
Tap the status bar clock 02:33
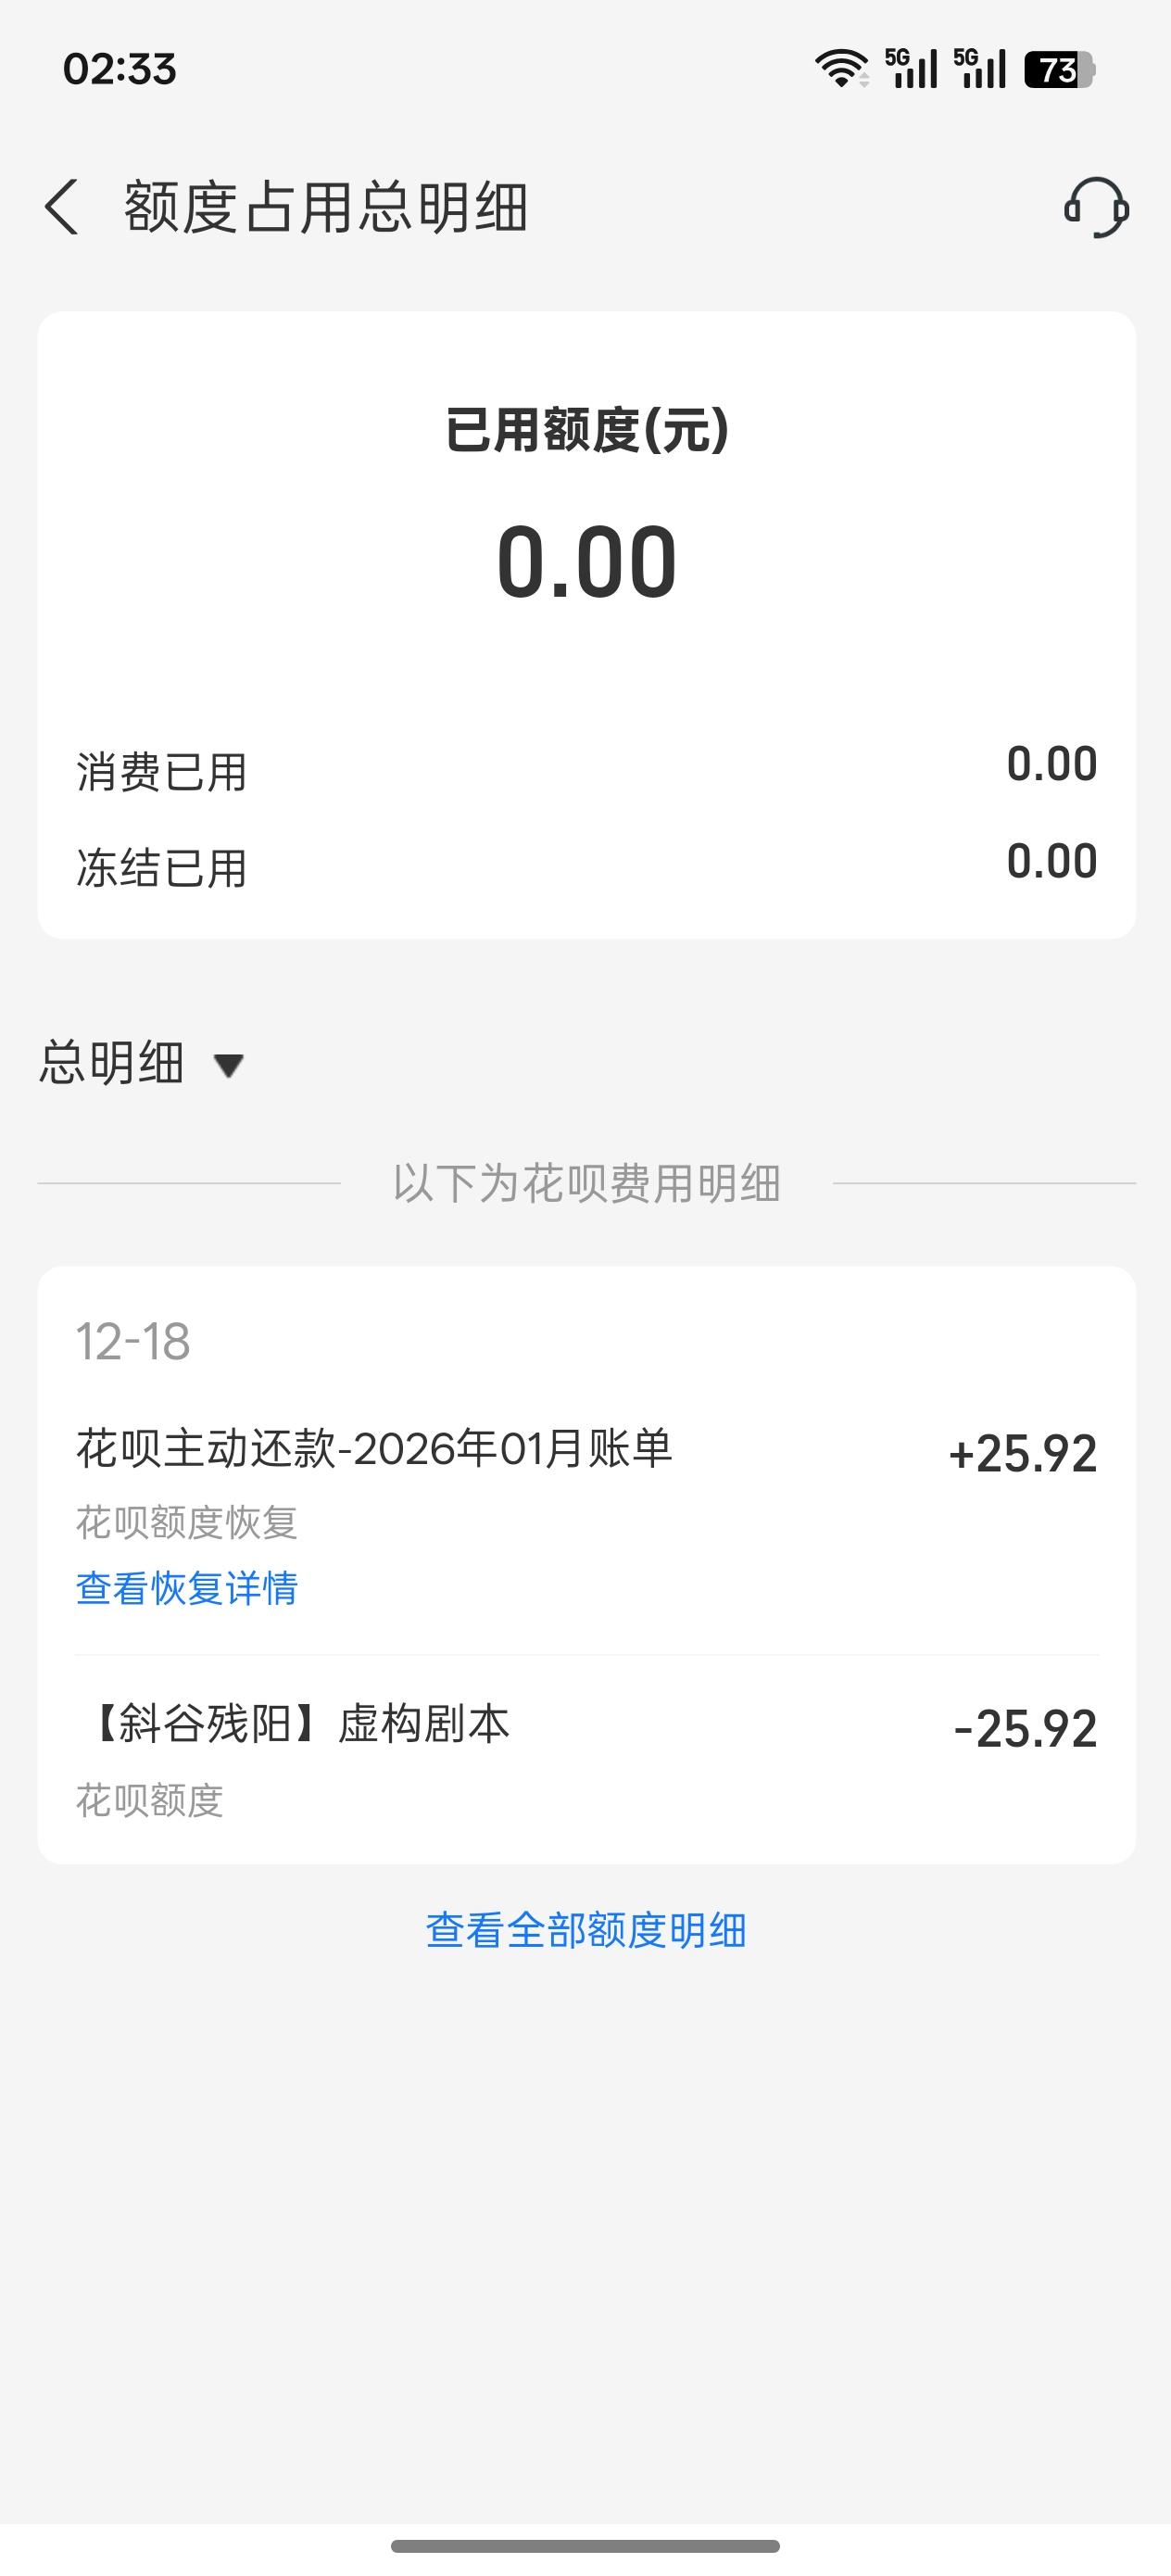pyautogui.click(x=120, y=69)
